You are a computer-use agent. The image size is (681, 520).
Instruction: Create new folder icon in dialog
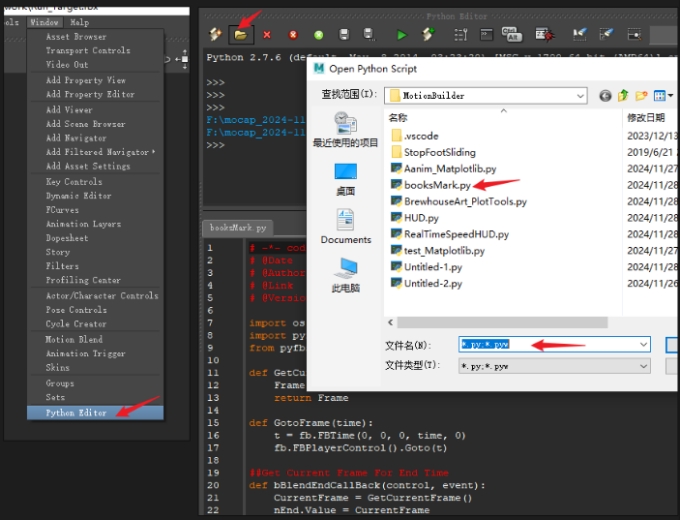coord(641,96)
